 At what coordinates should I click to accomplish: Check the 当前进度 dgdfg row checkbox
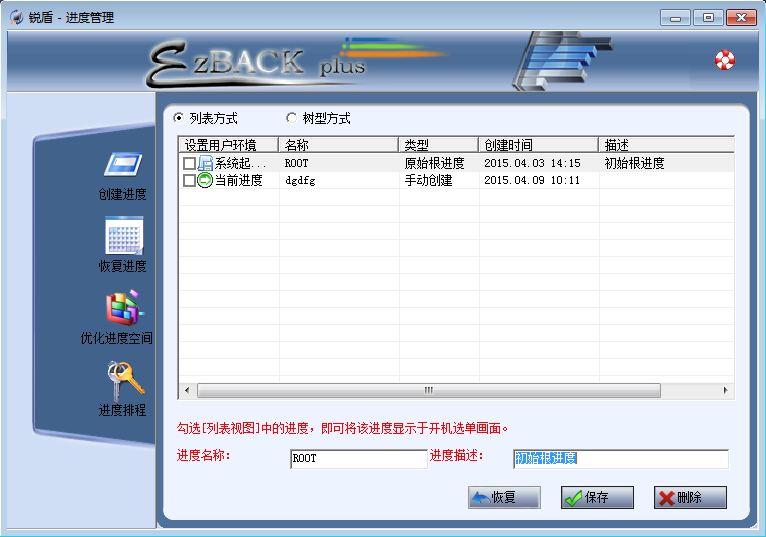(189, 181)
